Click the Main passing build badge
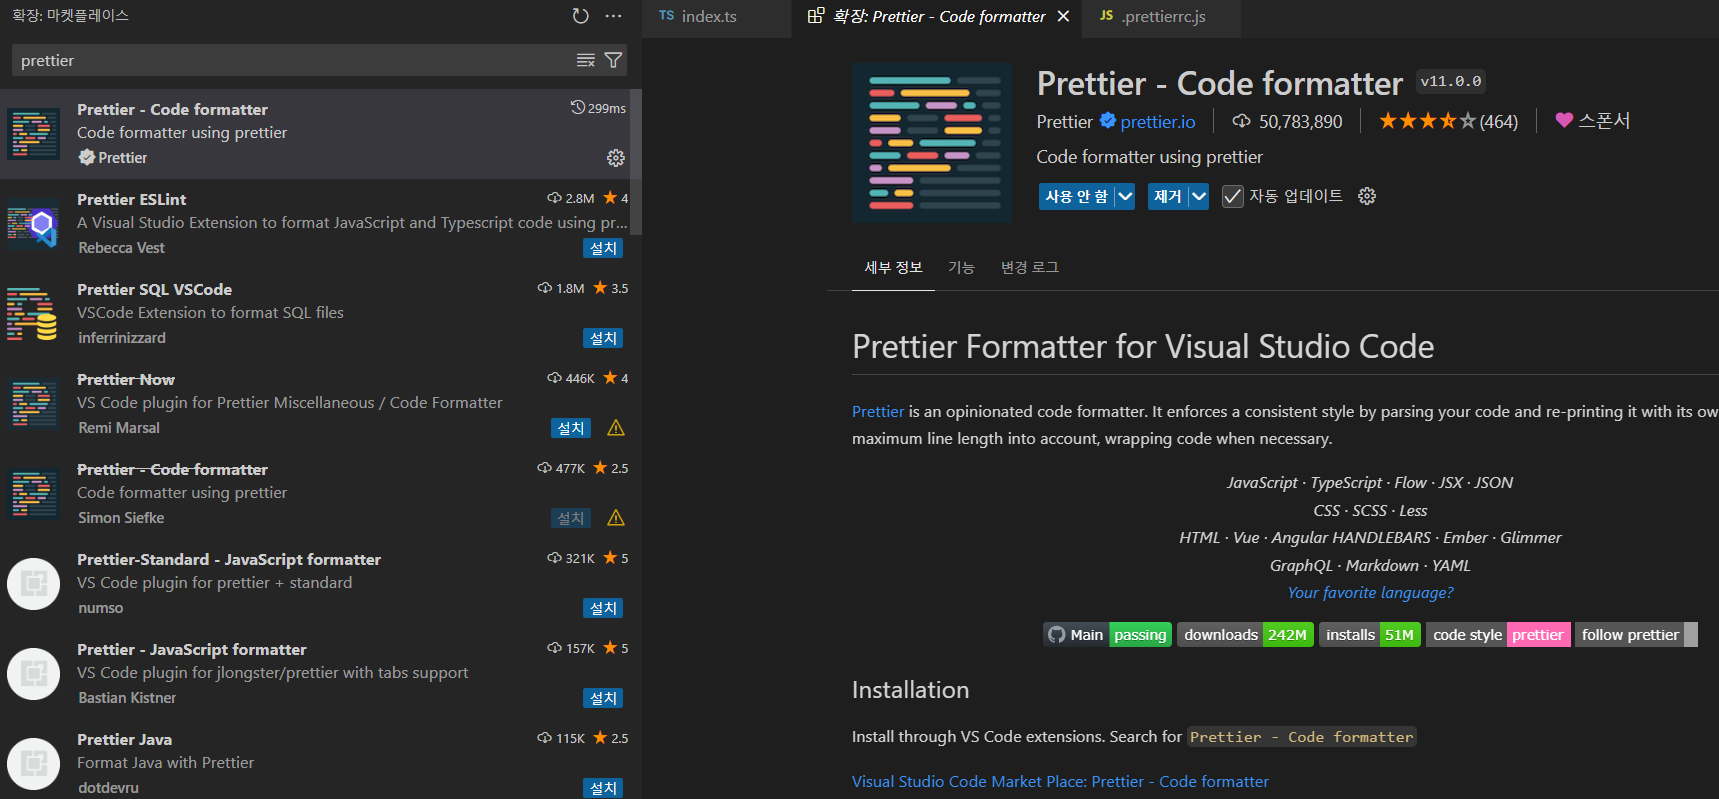Image resolution: width=1719 pixels, height=799 pixels. pos(1107,634)
